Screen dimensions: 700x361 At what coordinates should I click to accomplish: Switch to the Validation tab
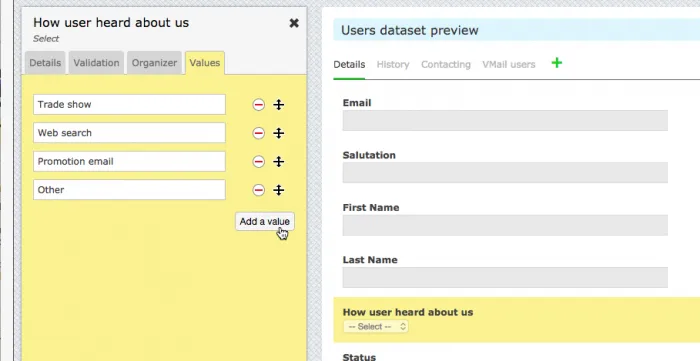point(96,63)
